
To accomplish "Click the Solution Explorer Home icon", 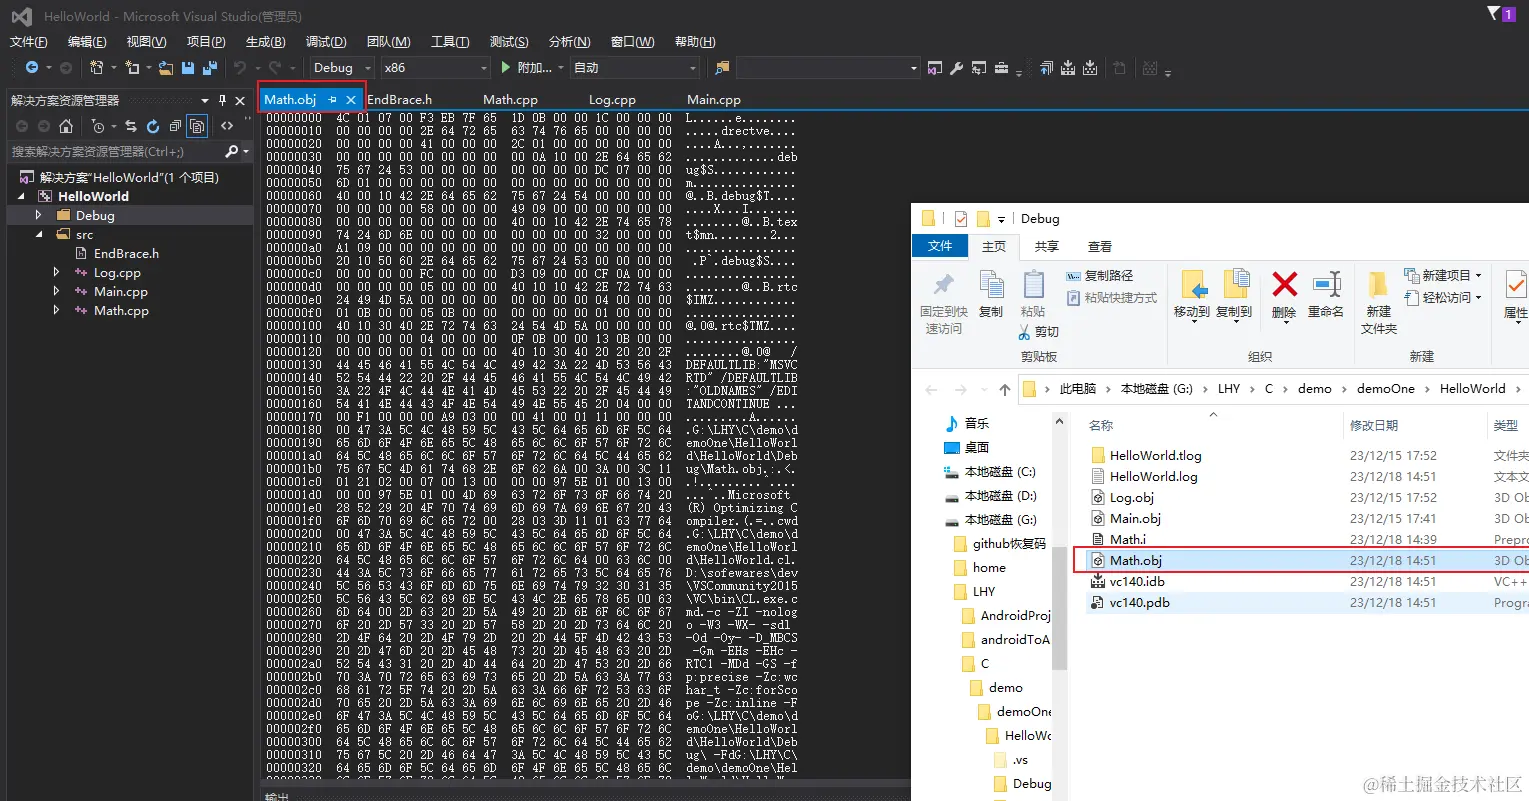I will [x=66, y=126].
